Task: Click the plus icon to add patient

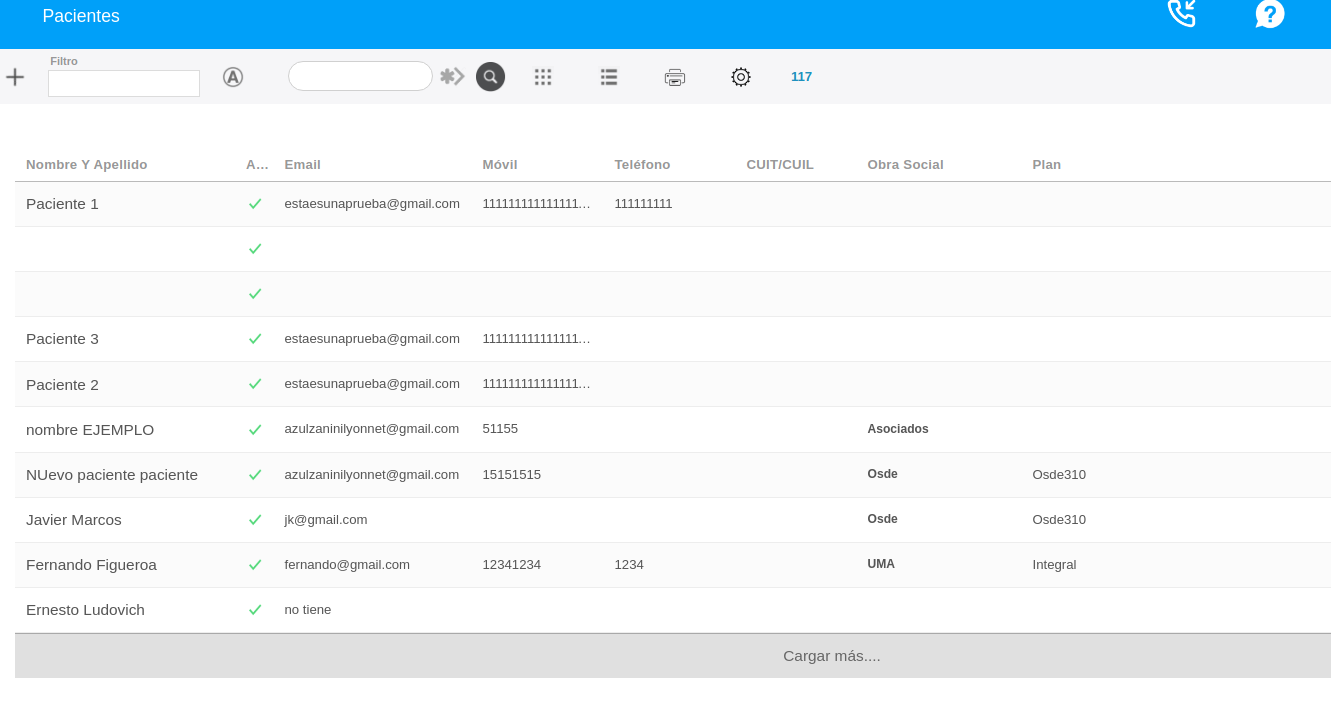Action: (x=15, y=77)
